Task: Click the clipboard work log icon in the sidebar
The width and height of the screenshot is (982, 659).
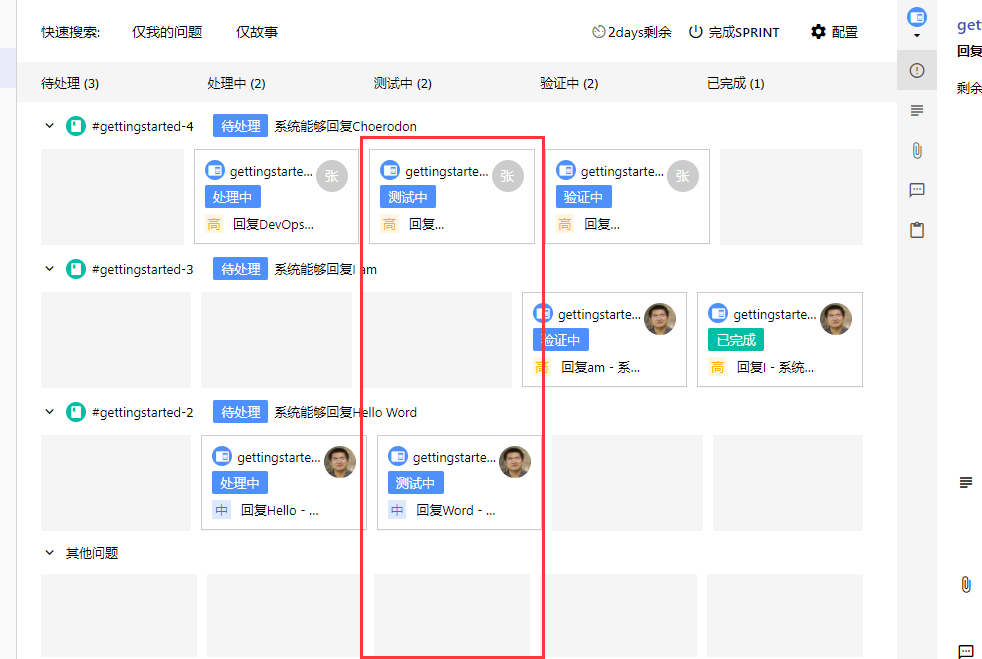Action: (917, 230)
